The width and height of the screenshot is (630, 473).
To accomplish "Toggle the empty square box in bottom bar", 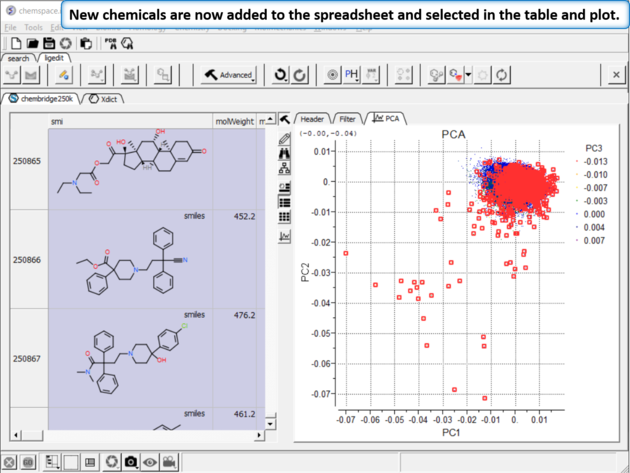I will coord(70,462).
